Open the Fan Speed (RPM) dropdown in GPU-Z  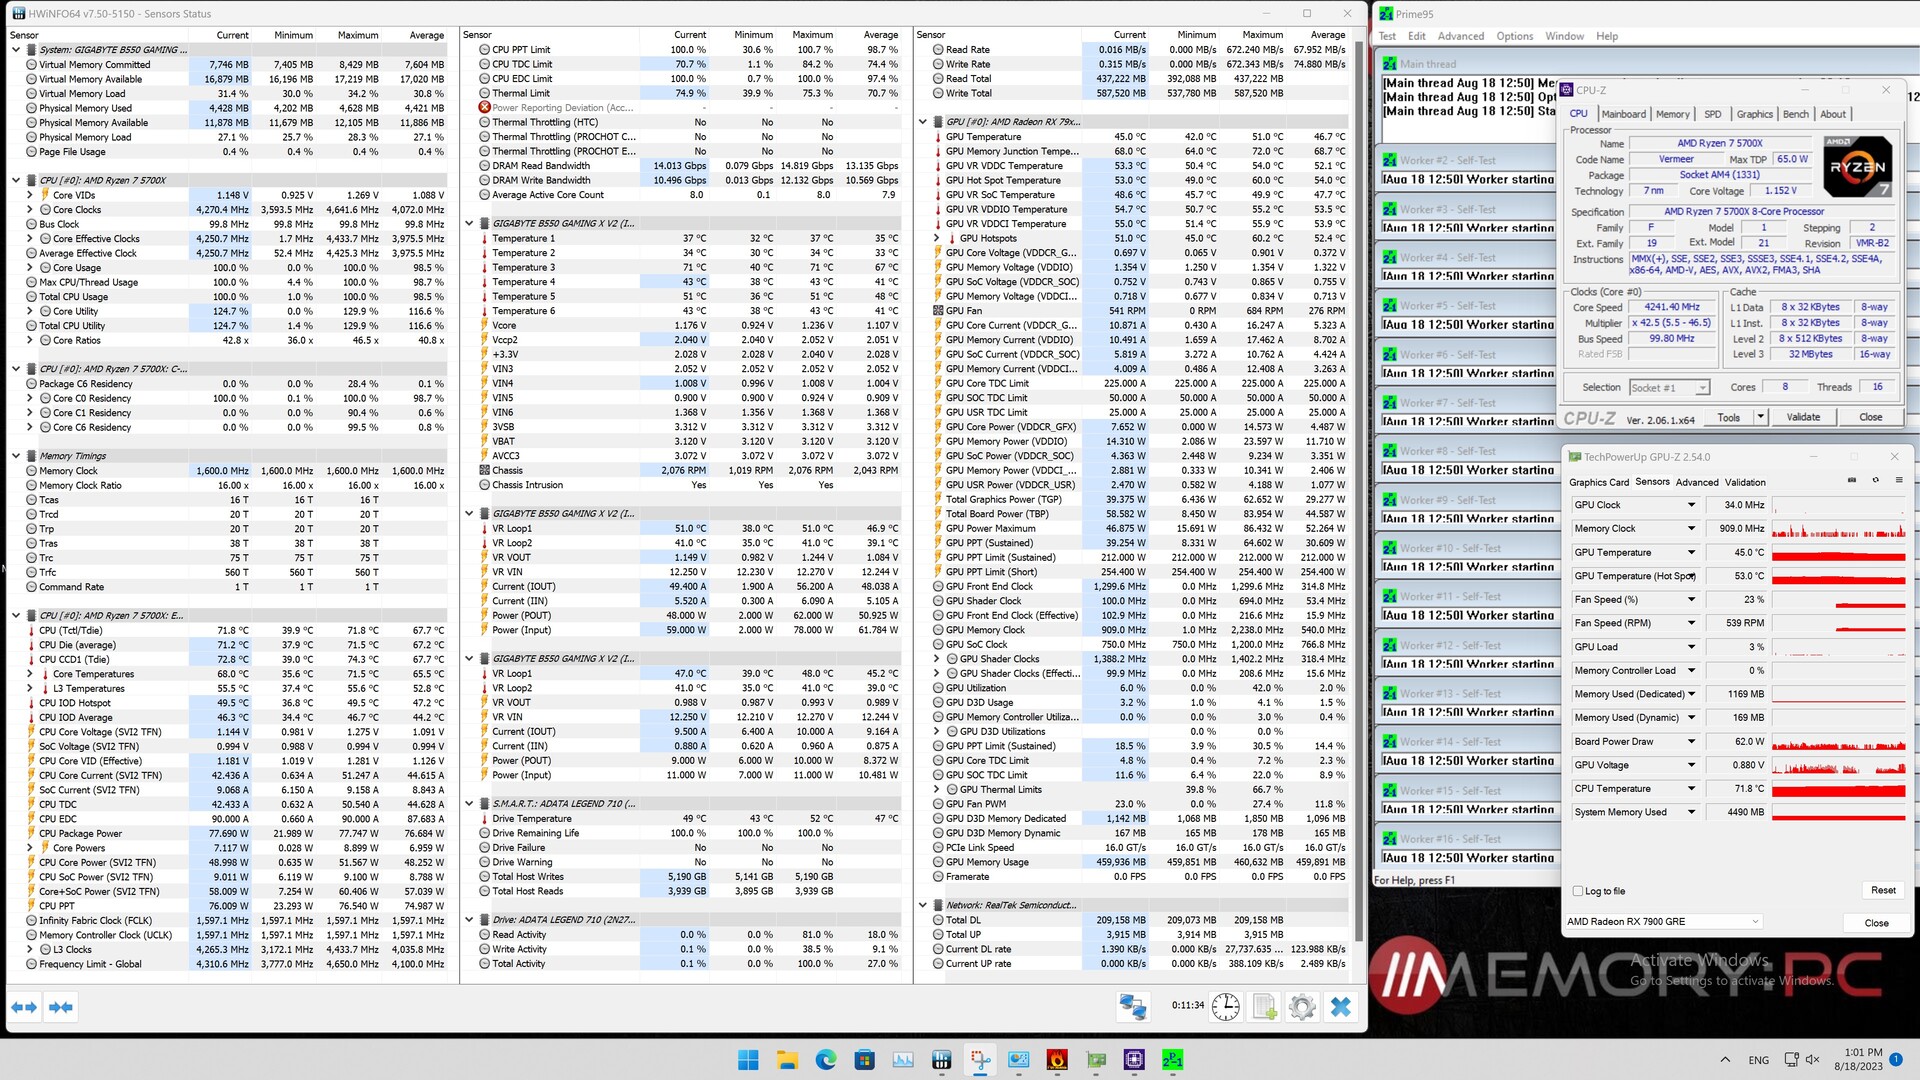pos(1692,623)
